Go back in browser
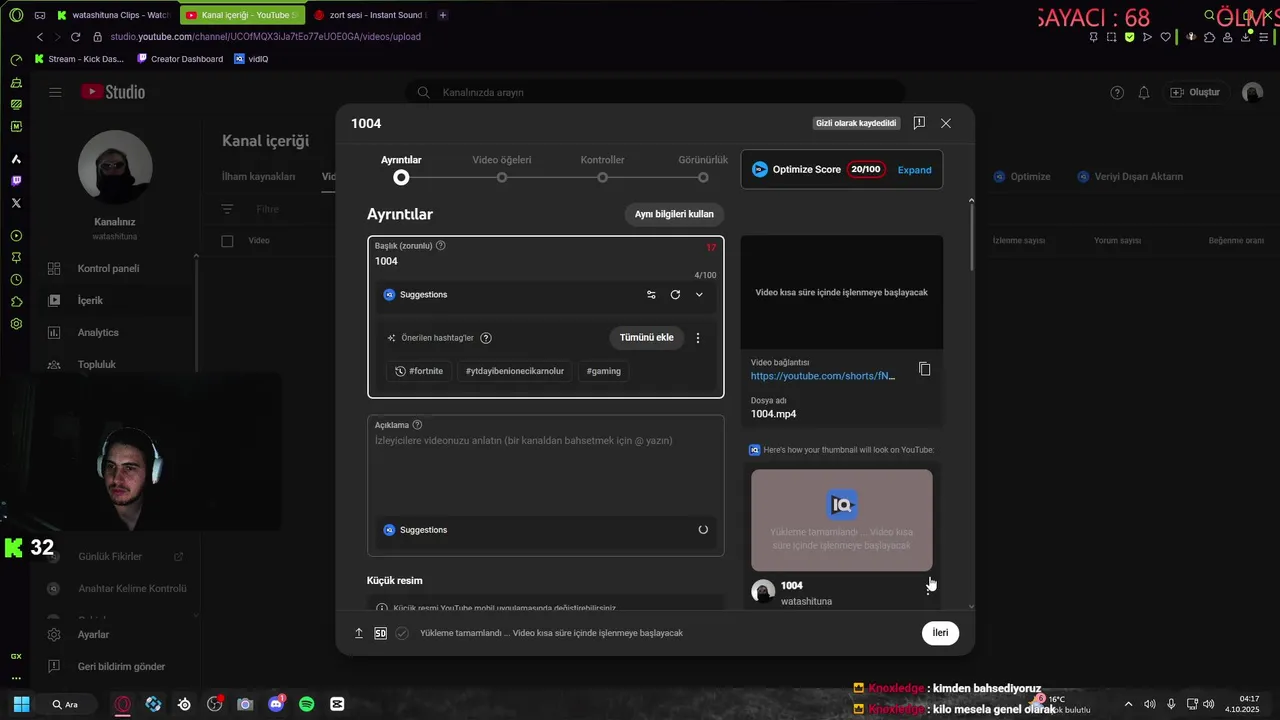 tap(39, 37)
